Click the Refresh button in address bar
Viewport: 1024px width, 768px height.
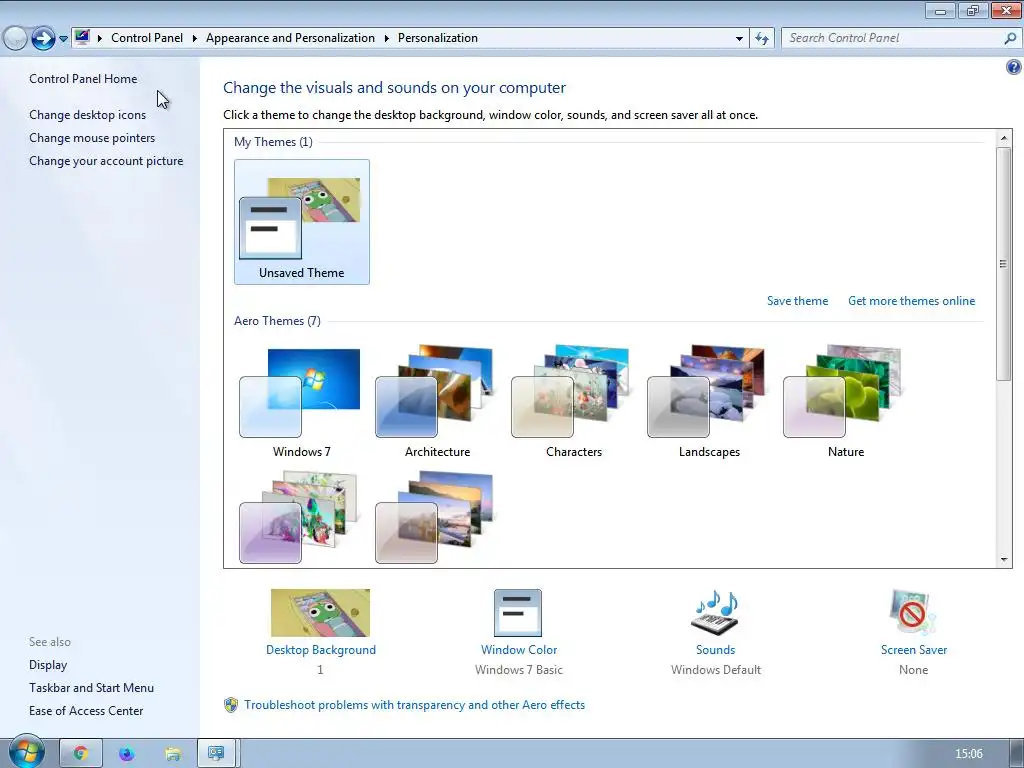762,38
